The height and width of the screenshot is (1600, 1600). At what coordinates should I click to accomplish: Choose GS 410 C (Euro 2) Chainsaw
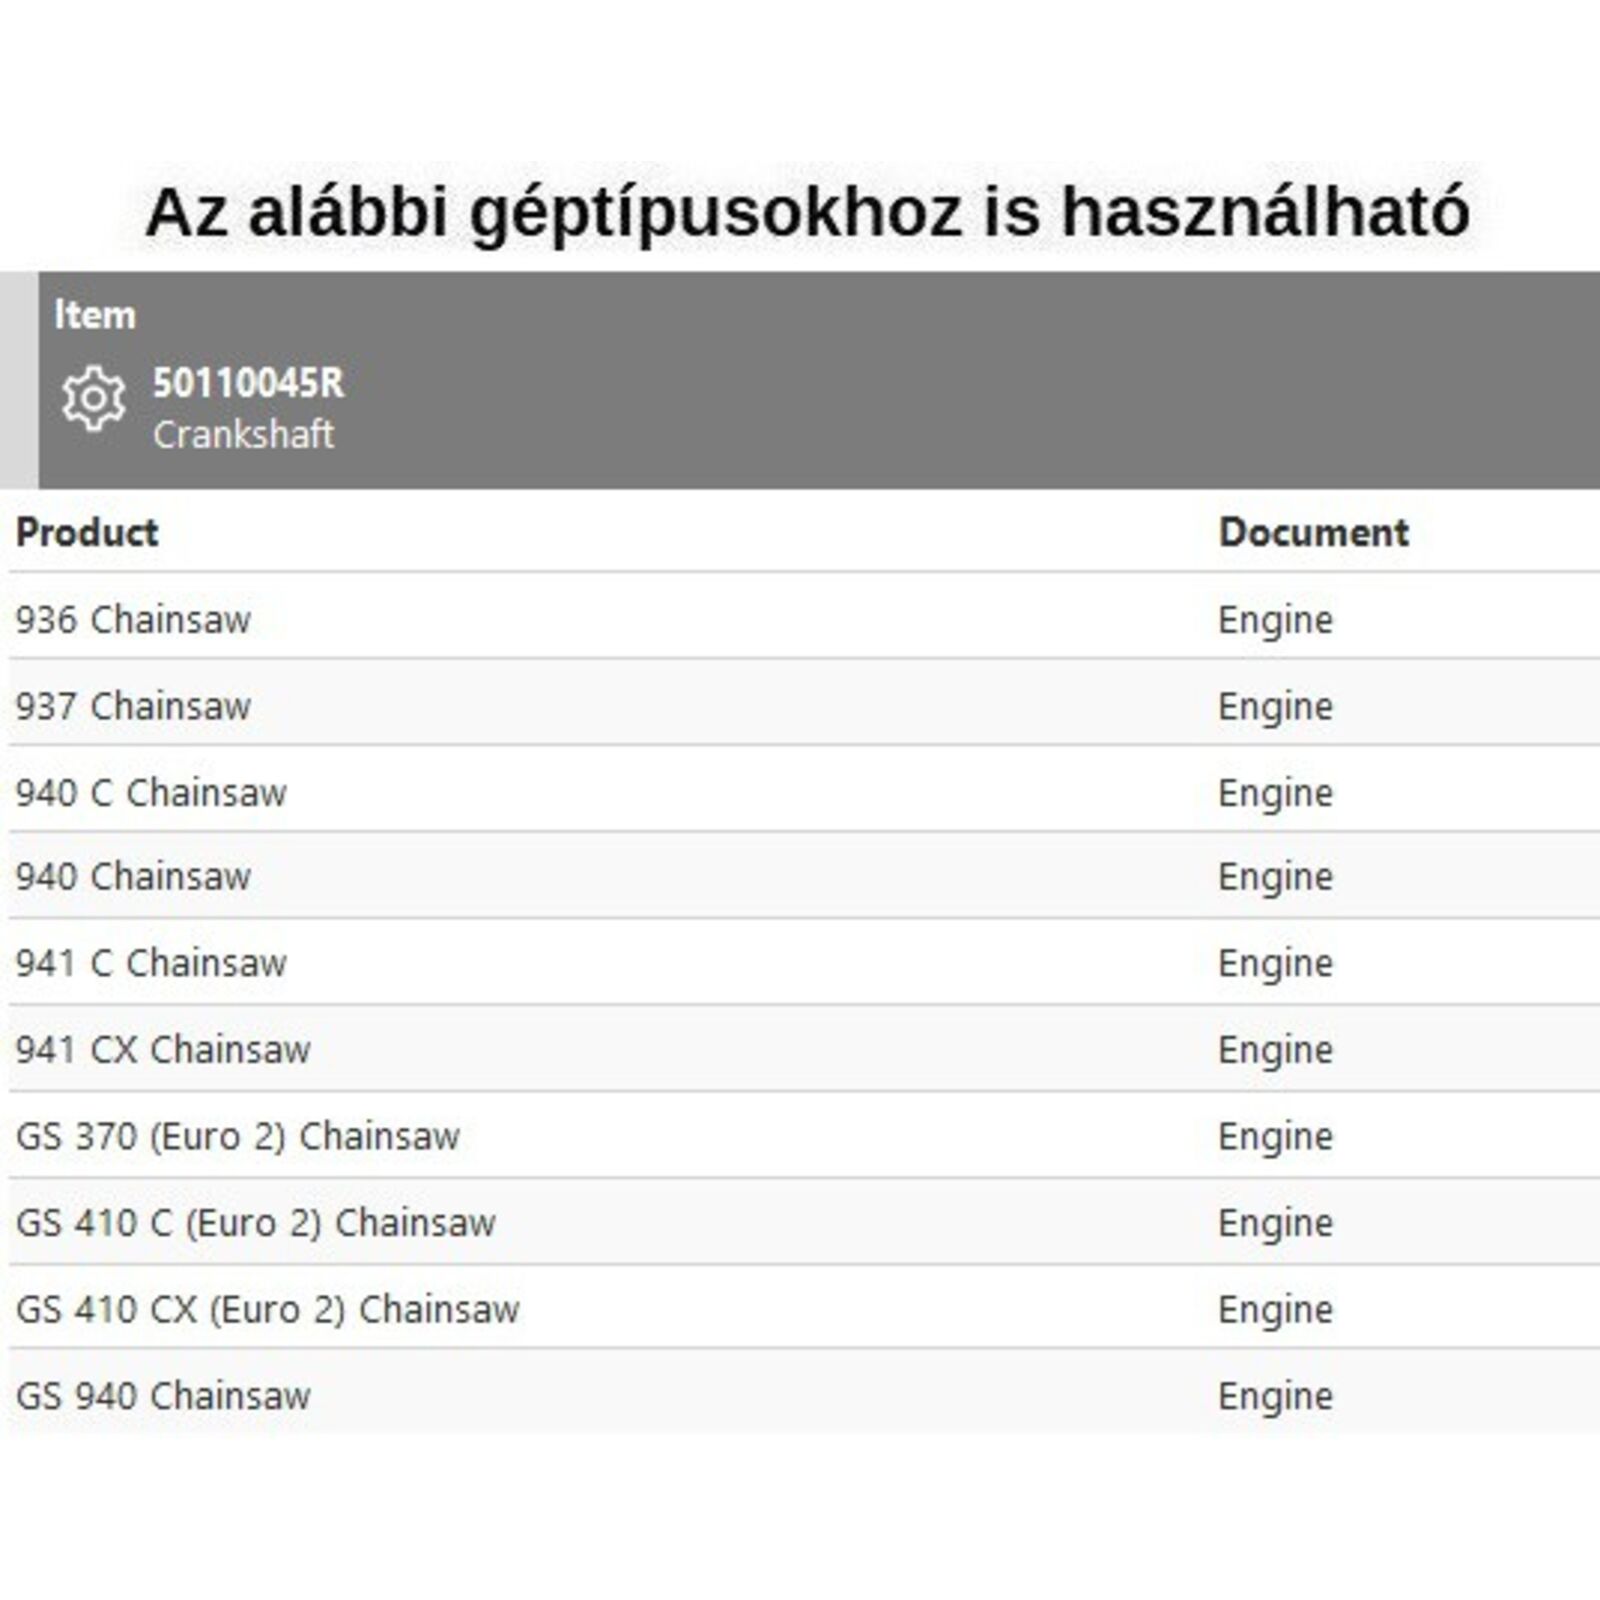256,1223
